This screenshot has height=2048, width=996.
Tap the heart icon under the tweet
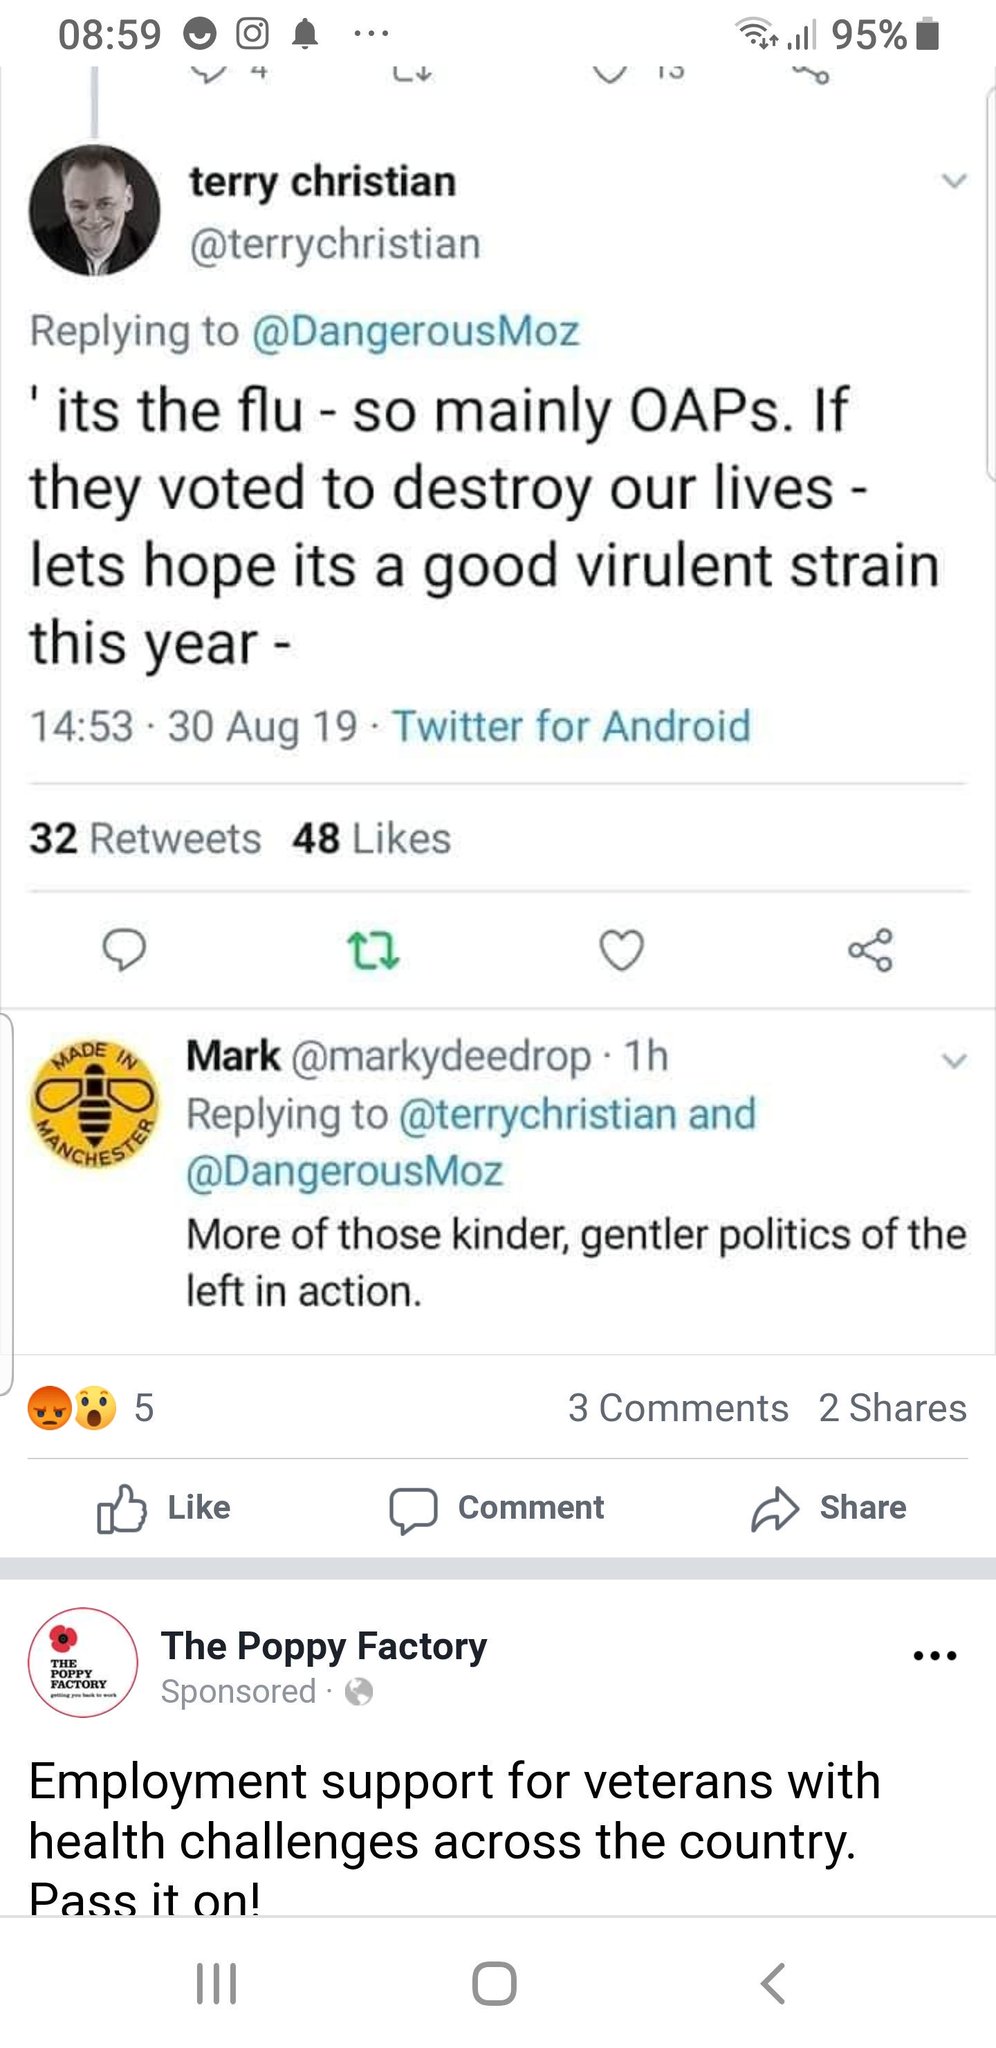(621, 950)
